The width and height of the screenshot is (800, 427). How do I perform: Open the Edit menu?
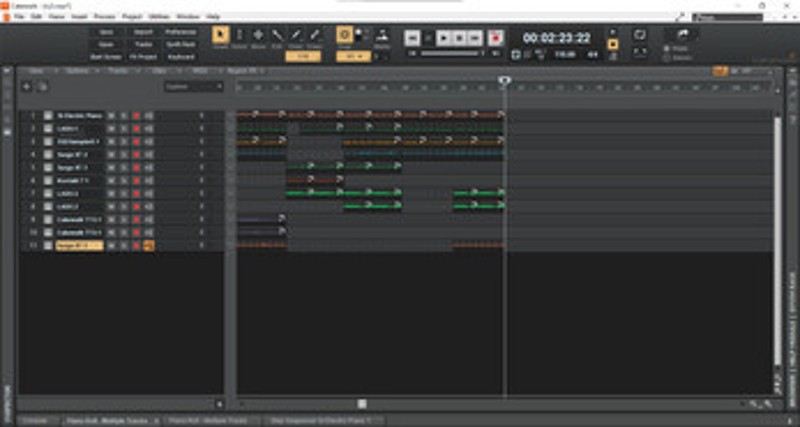point(36,17)
